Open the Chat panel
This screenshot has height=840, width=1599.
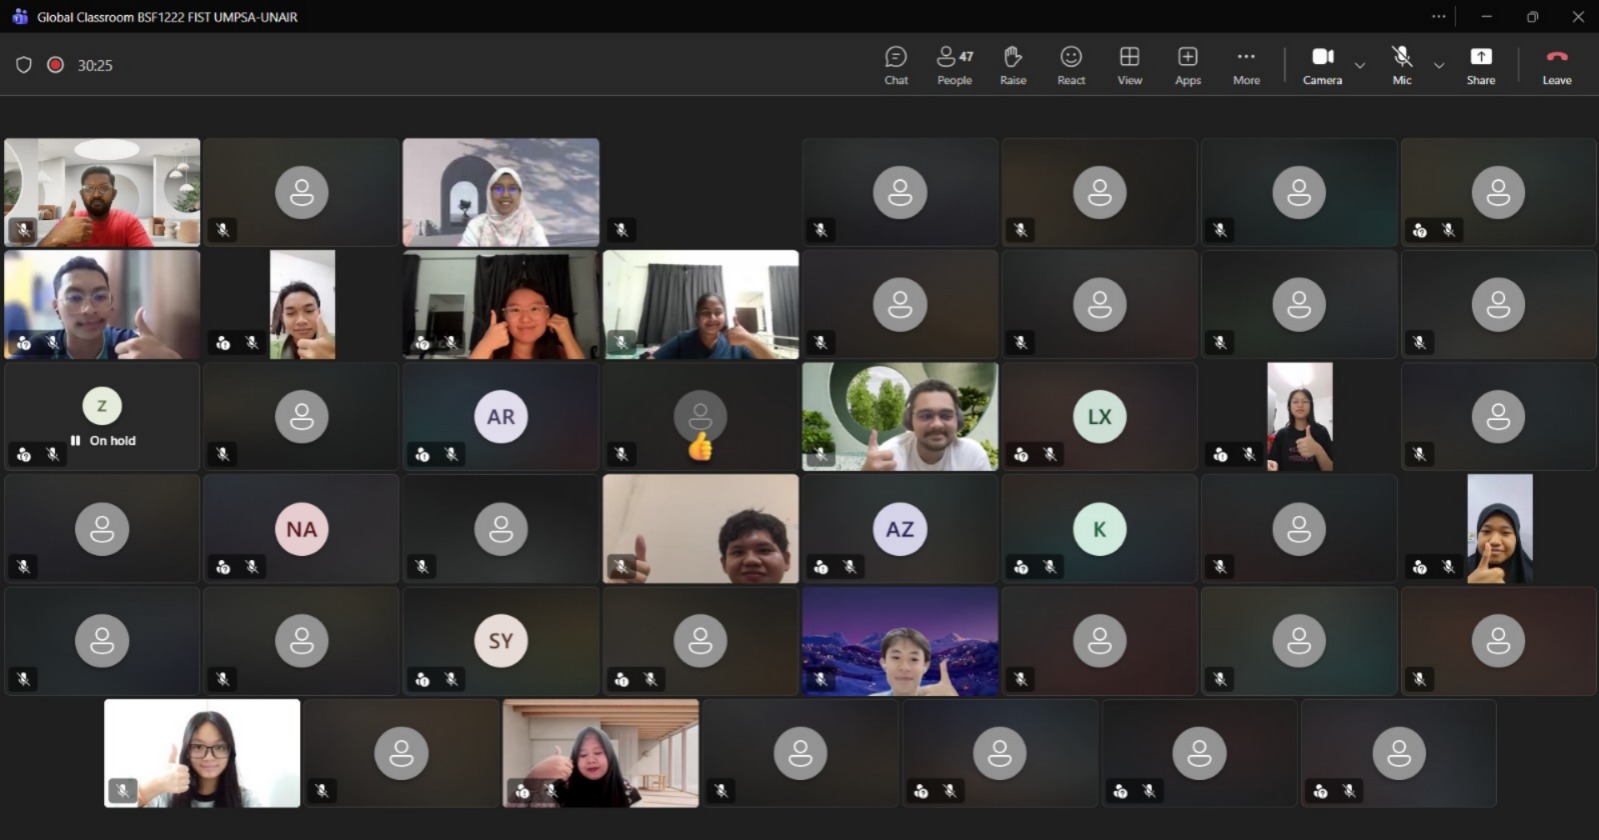pos(896,65)
